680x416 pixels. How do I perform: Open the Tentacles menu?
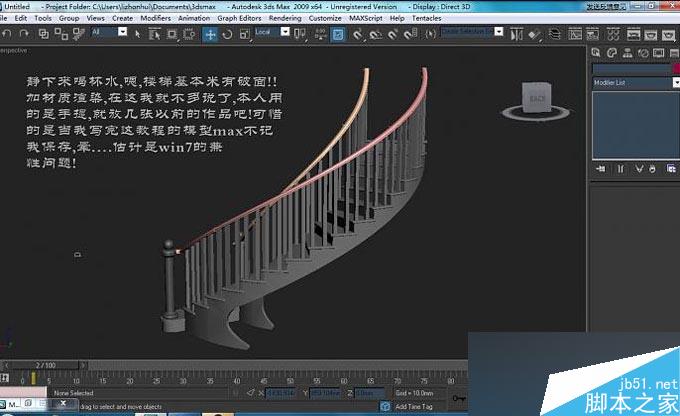(426, 18)
